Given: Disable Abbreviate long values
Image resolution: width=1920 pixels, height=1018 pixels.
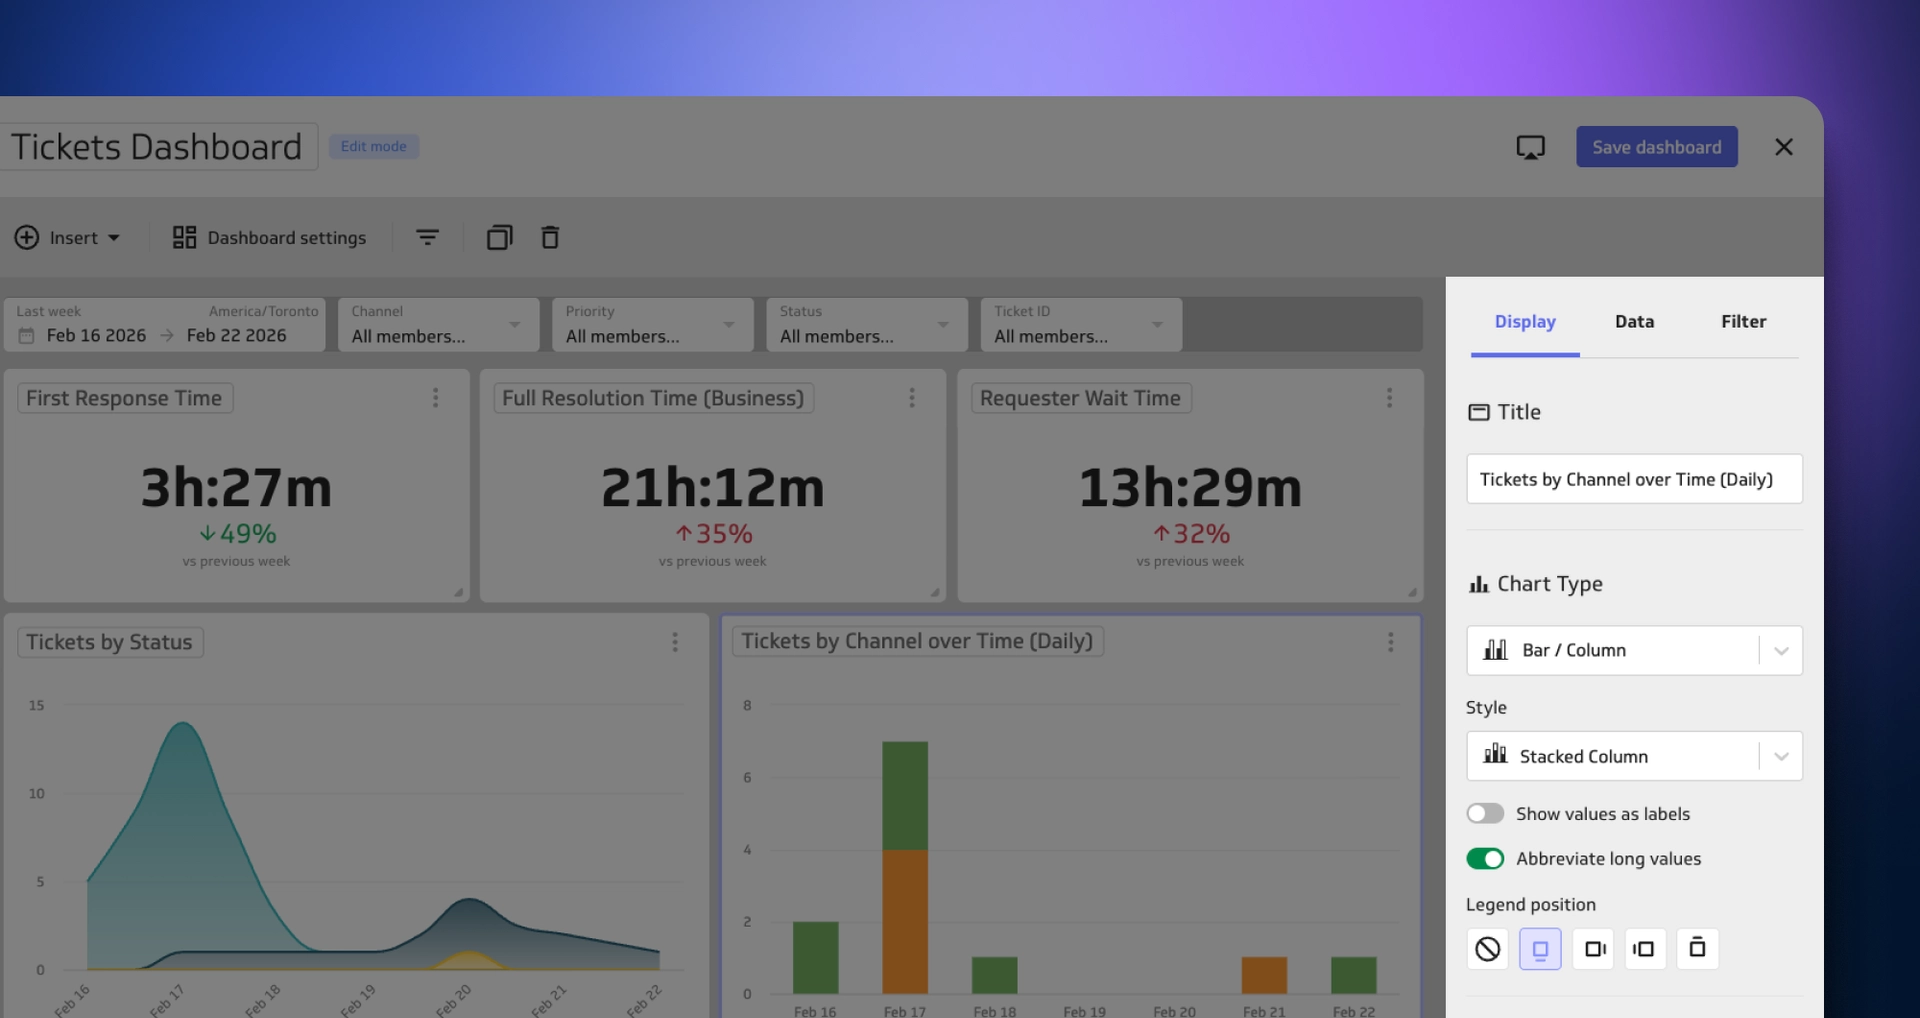Looking at the screenshot, I should (x=1485, y=858).
